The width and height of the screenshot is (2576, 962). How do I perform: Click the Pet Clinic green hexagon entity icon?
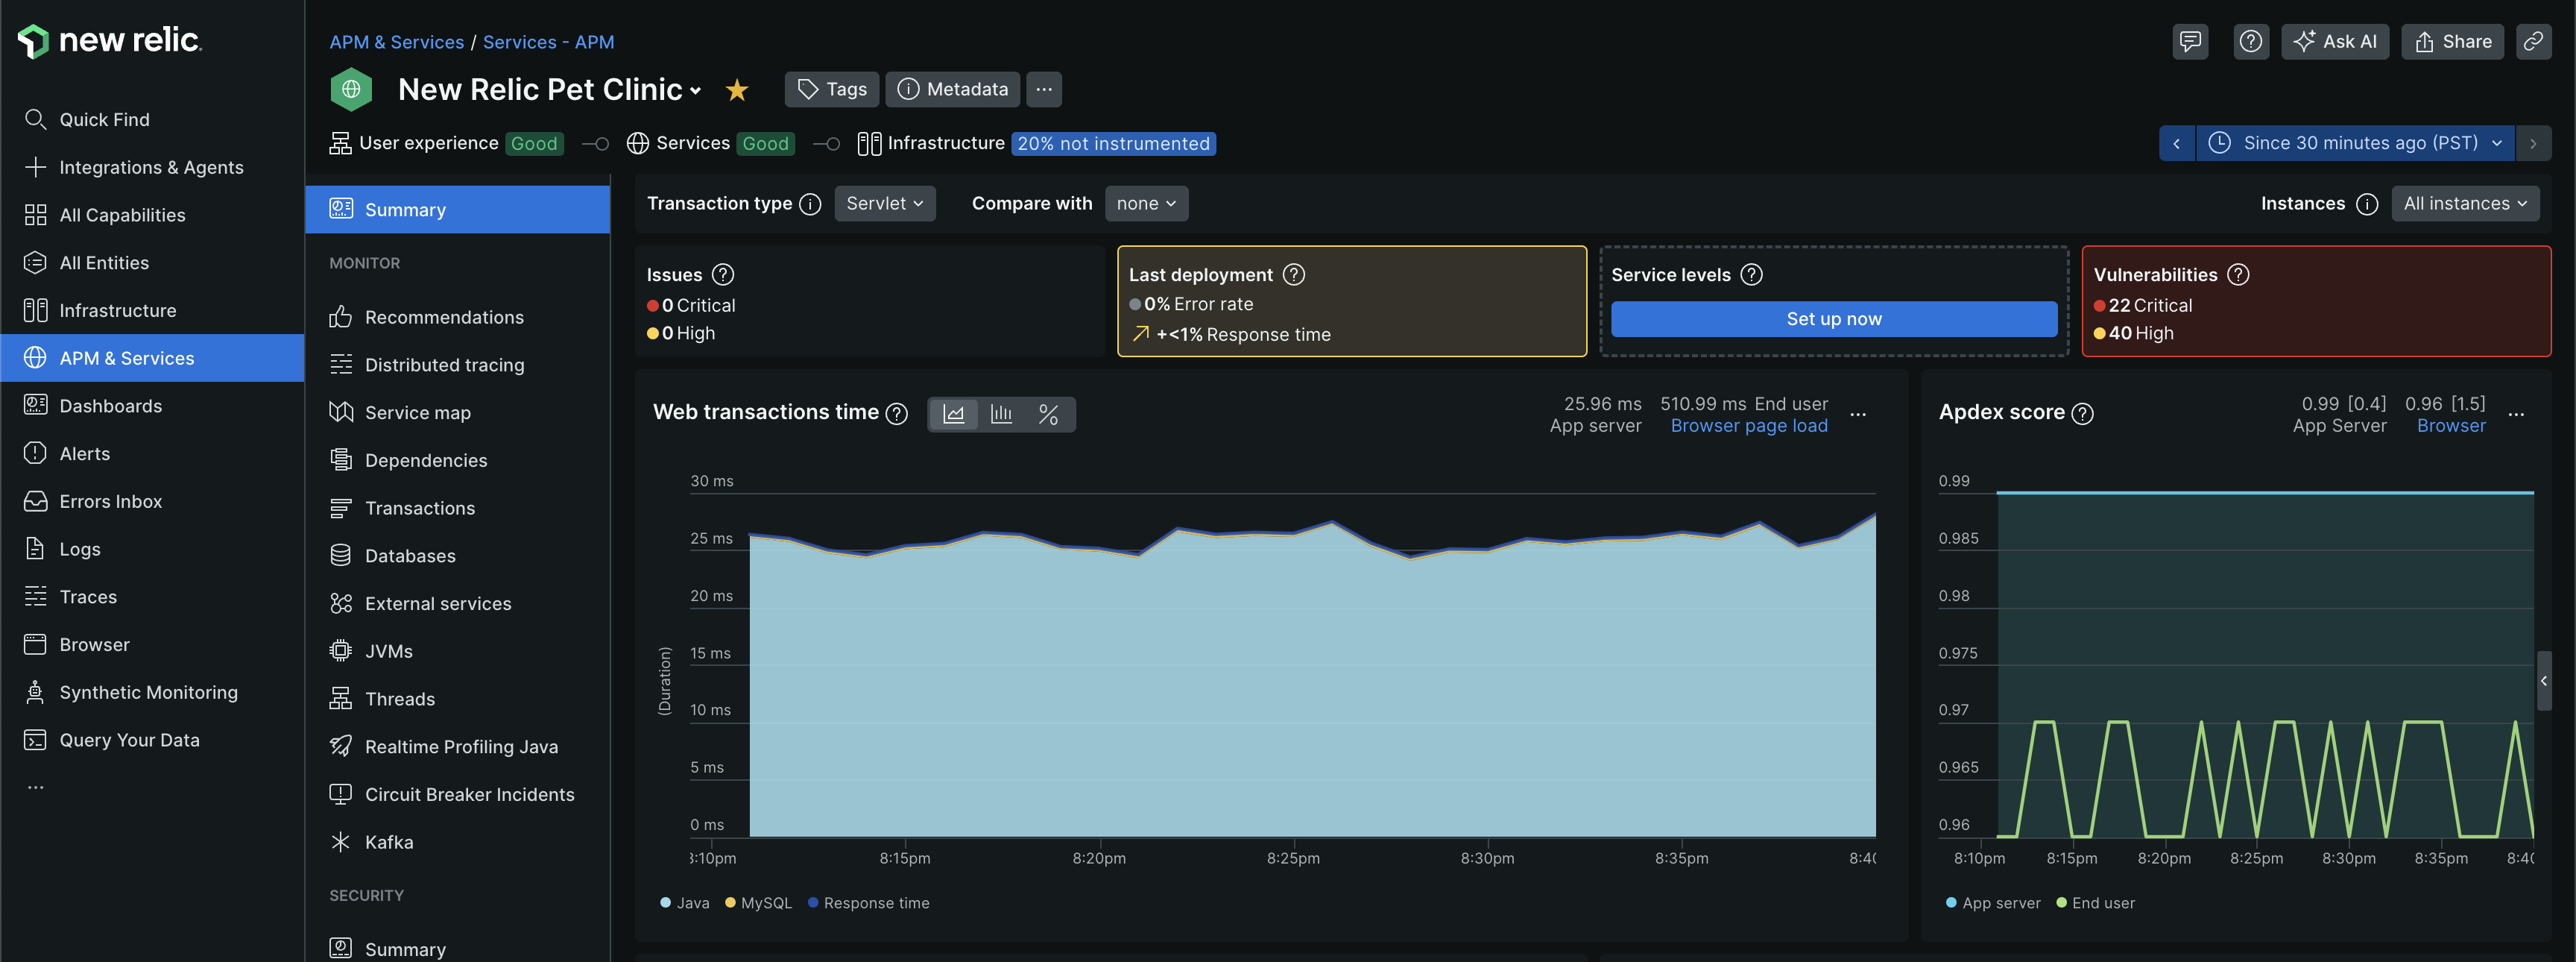351,89
